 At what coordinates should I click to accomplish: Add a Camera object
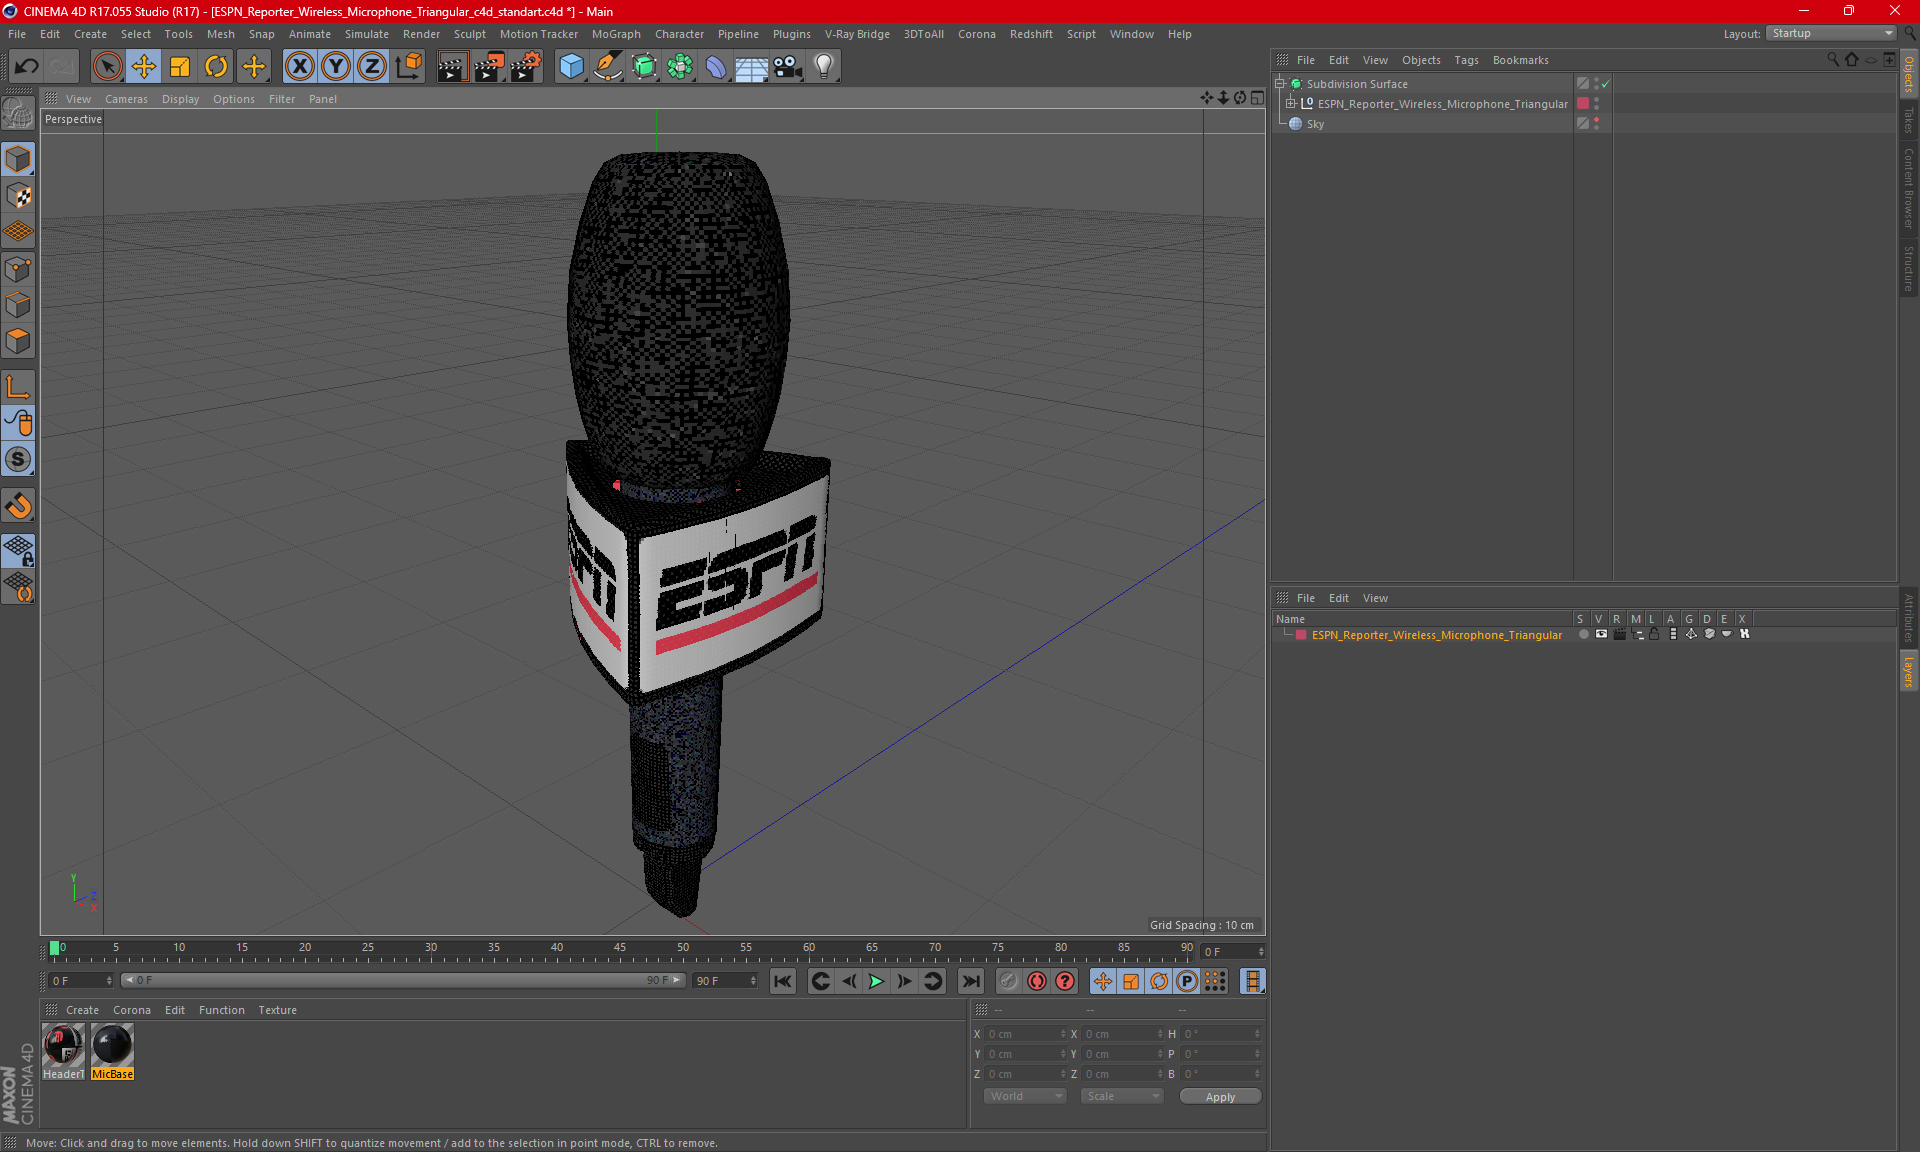[x=788, y=67]
